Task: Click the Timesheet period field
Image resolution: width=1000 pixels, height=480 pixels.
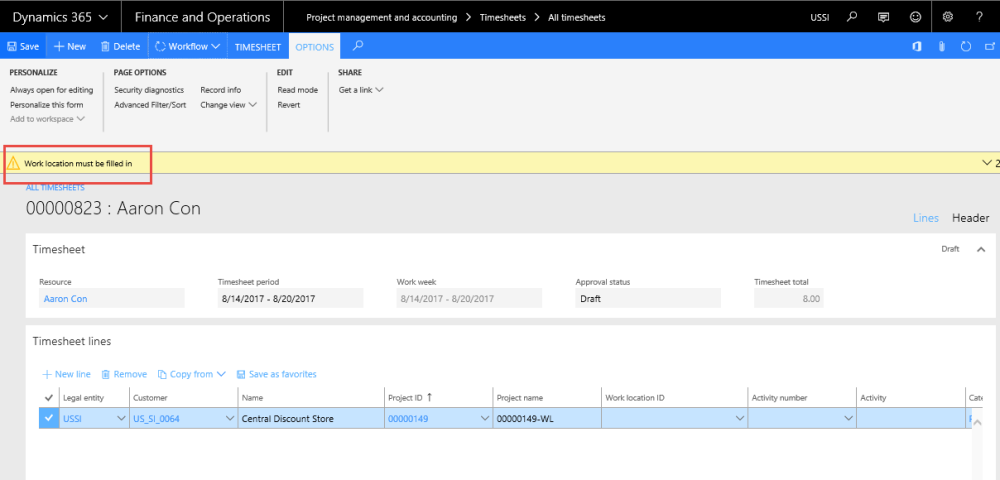Action: (x=290, y=298)
